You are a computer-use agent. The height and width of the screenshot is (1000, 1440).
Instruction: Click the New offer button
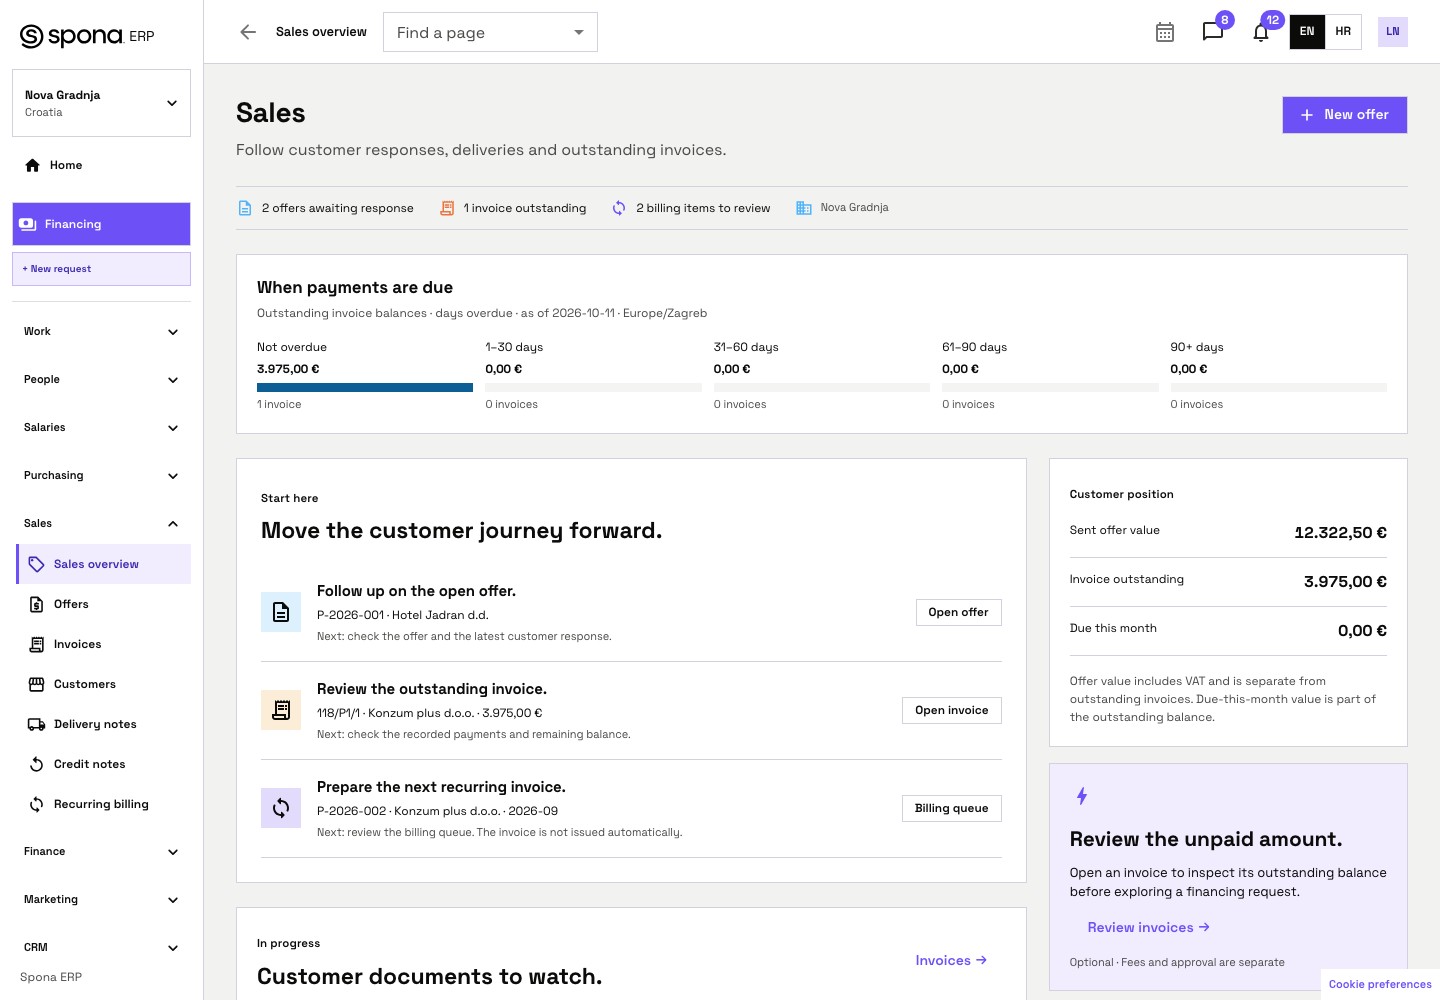click(1345, 115)
